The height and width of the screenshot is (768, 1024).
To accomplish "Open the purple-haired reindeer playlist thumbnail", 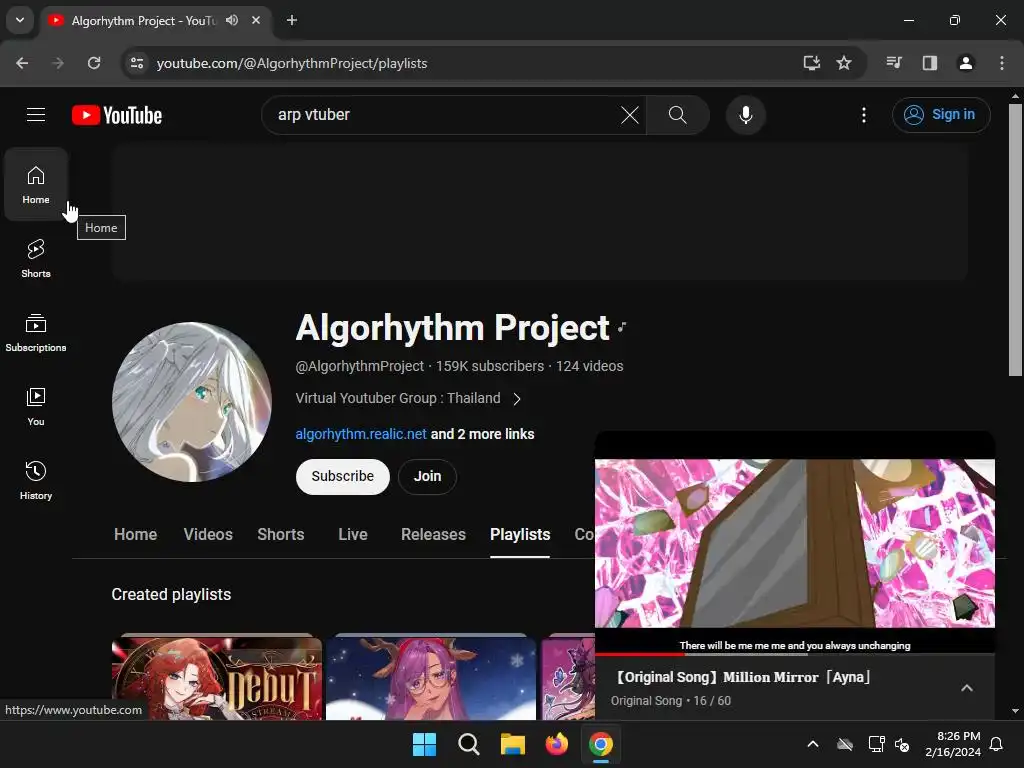I will coord(431,679).
